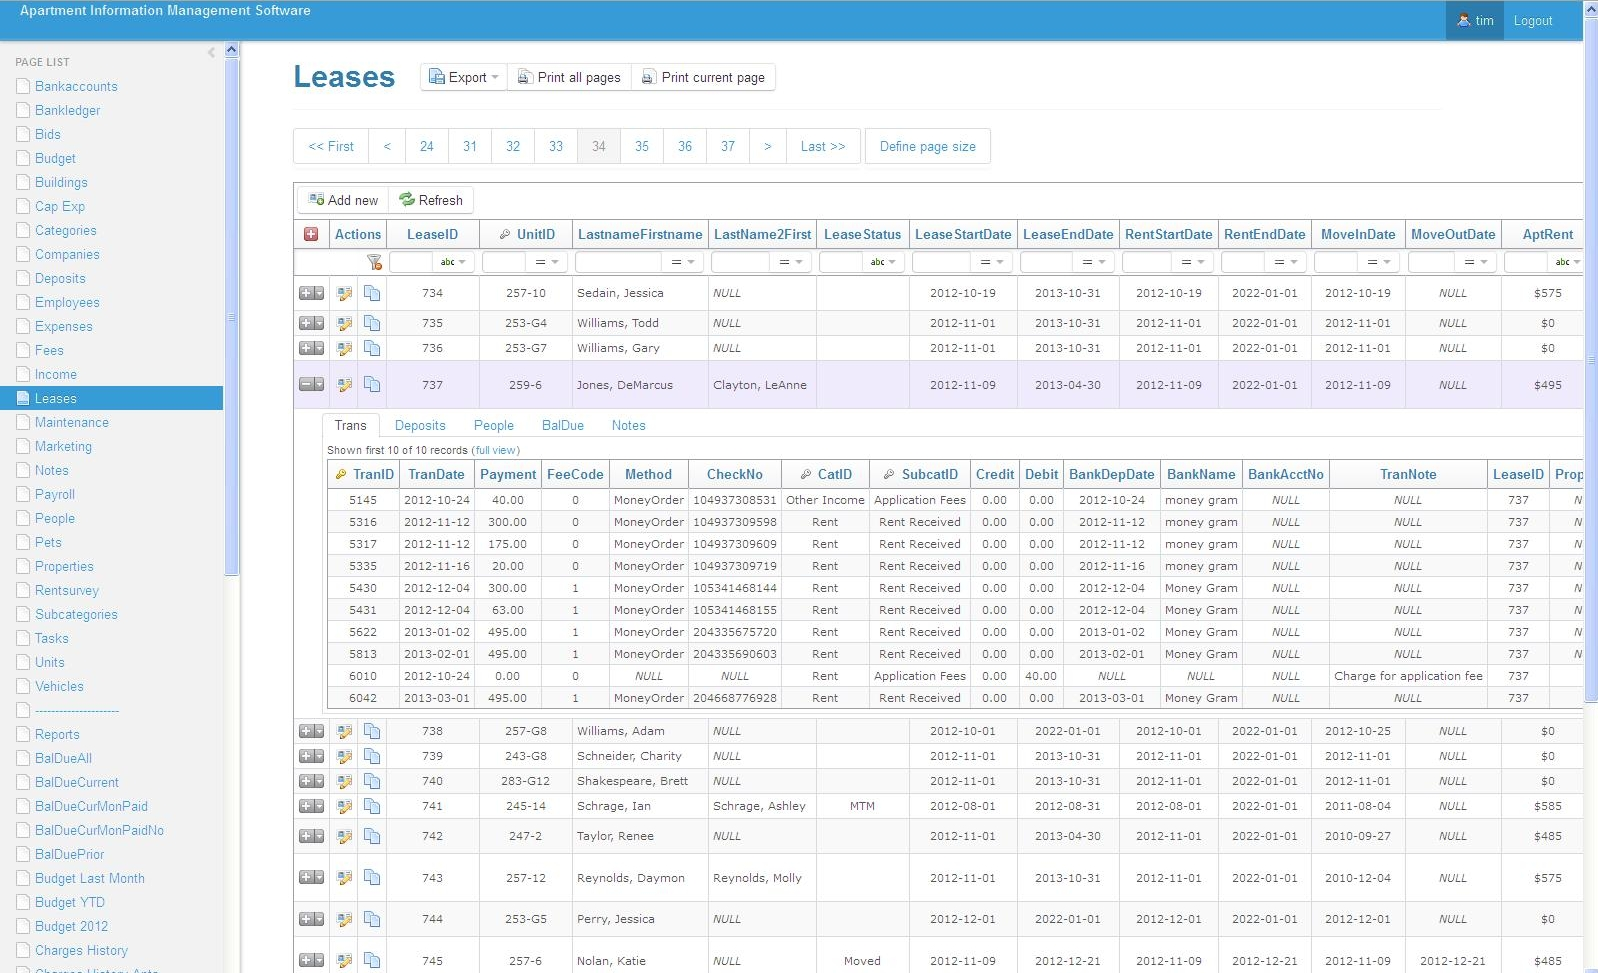Click the edit icon for lease 741
Viewport: 1598px width, 973px height.
pyautogui.click(x=344, y=807)
